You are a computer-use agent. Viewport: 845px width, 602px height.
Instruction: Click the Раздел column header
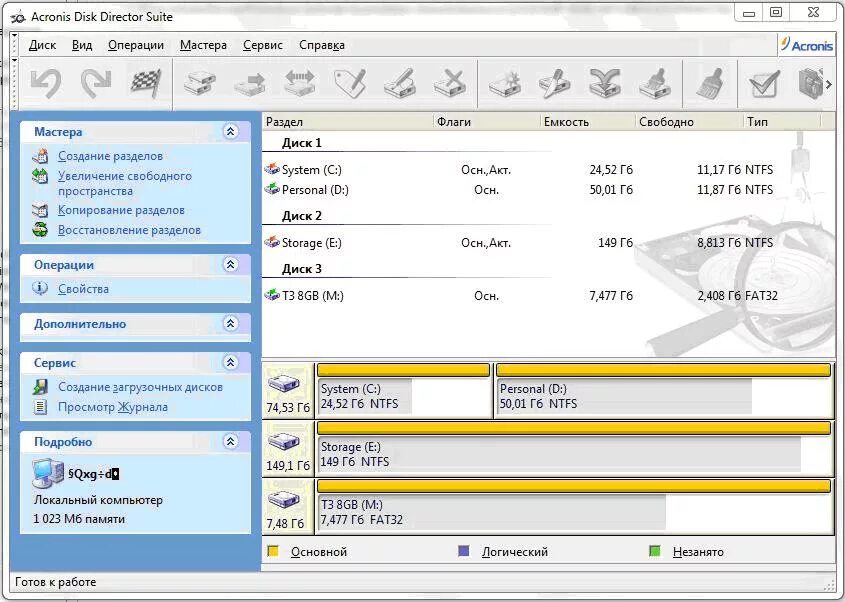click(x=348, y=122)
